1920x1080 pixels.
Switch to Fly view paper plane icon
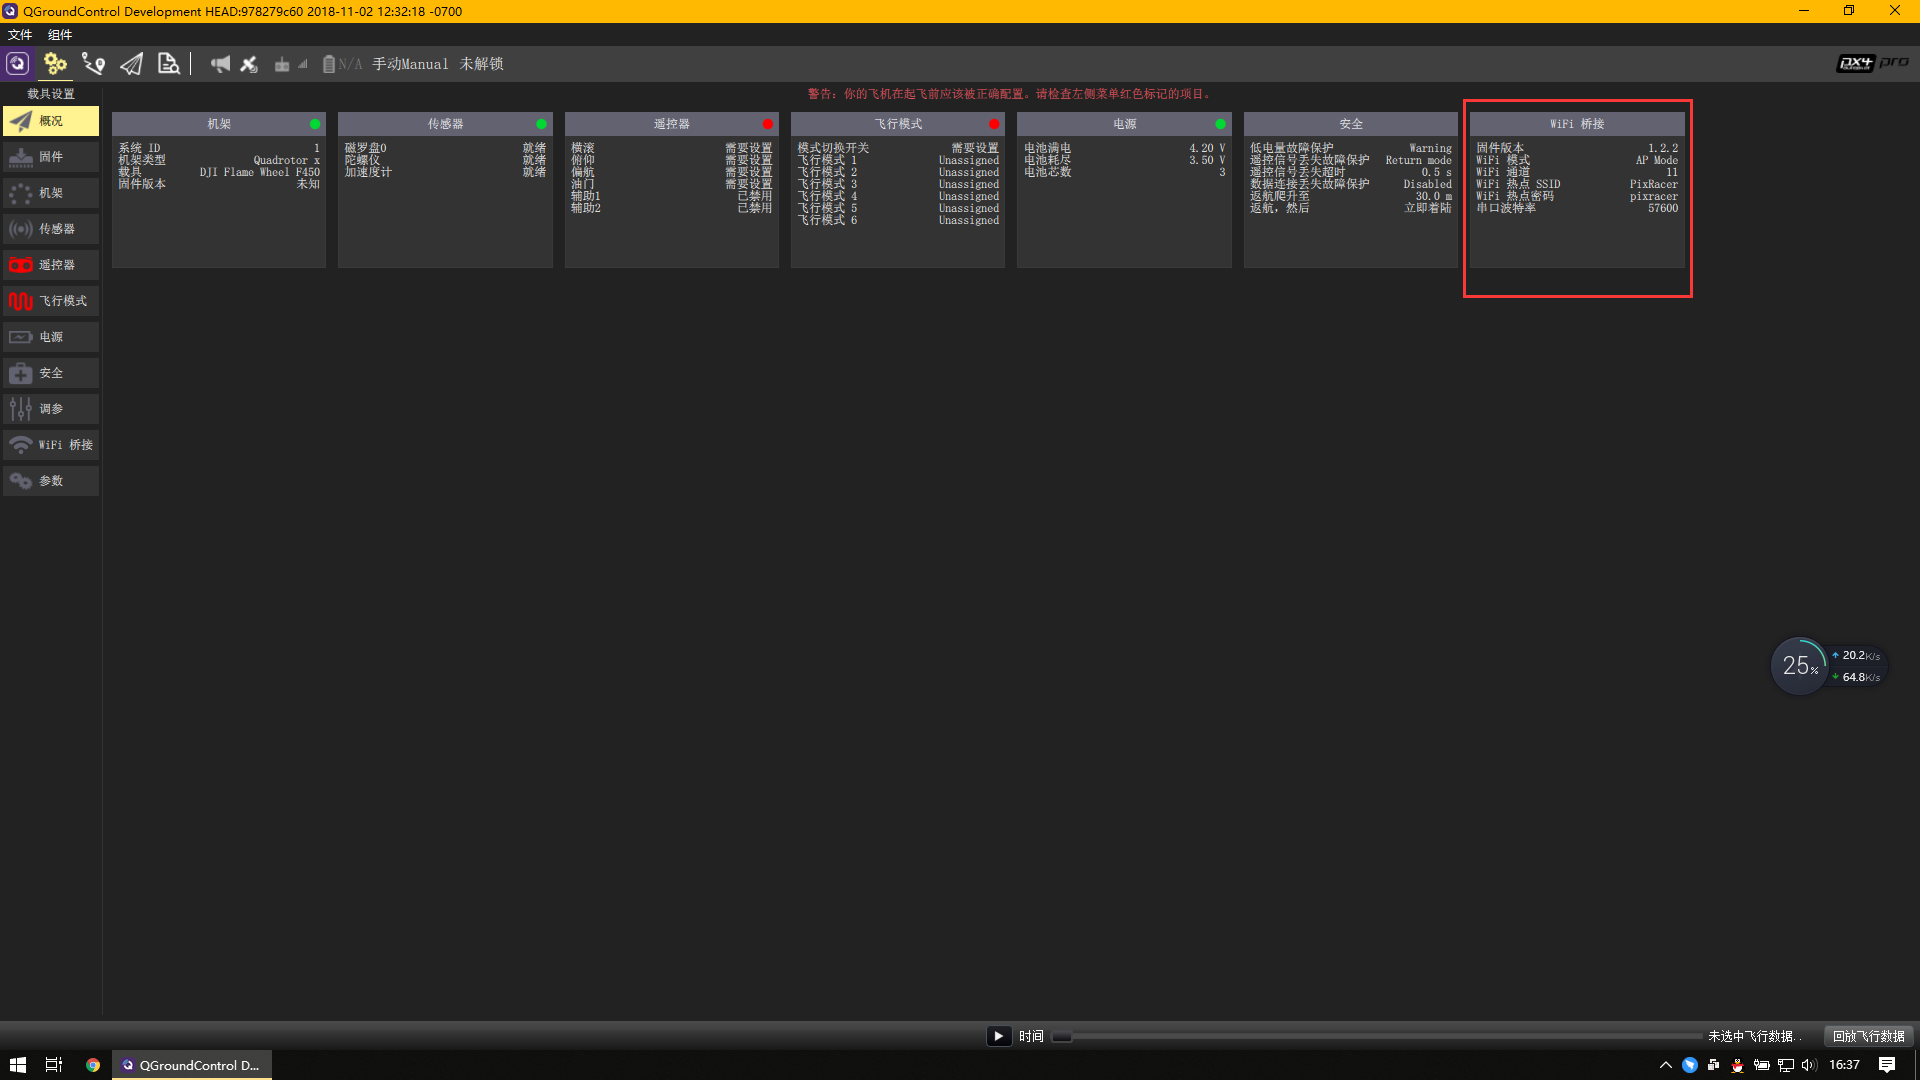point(131,64)
